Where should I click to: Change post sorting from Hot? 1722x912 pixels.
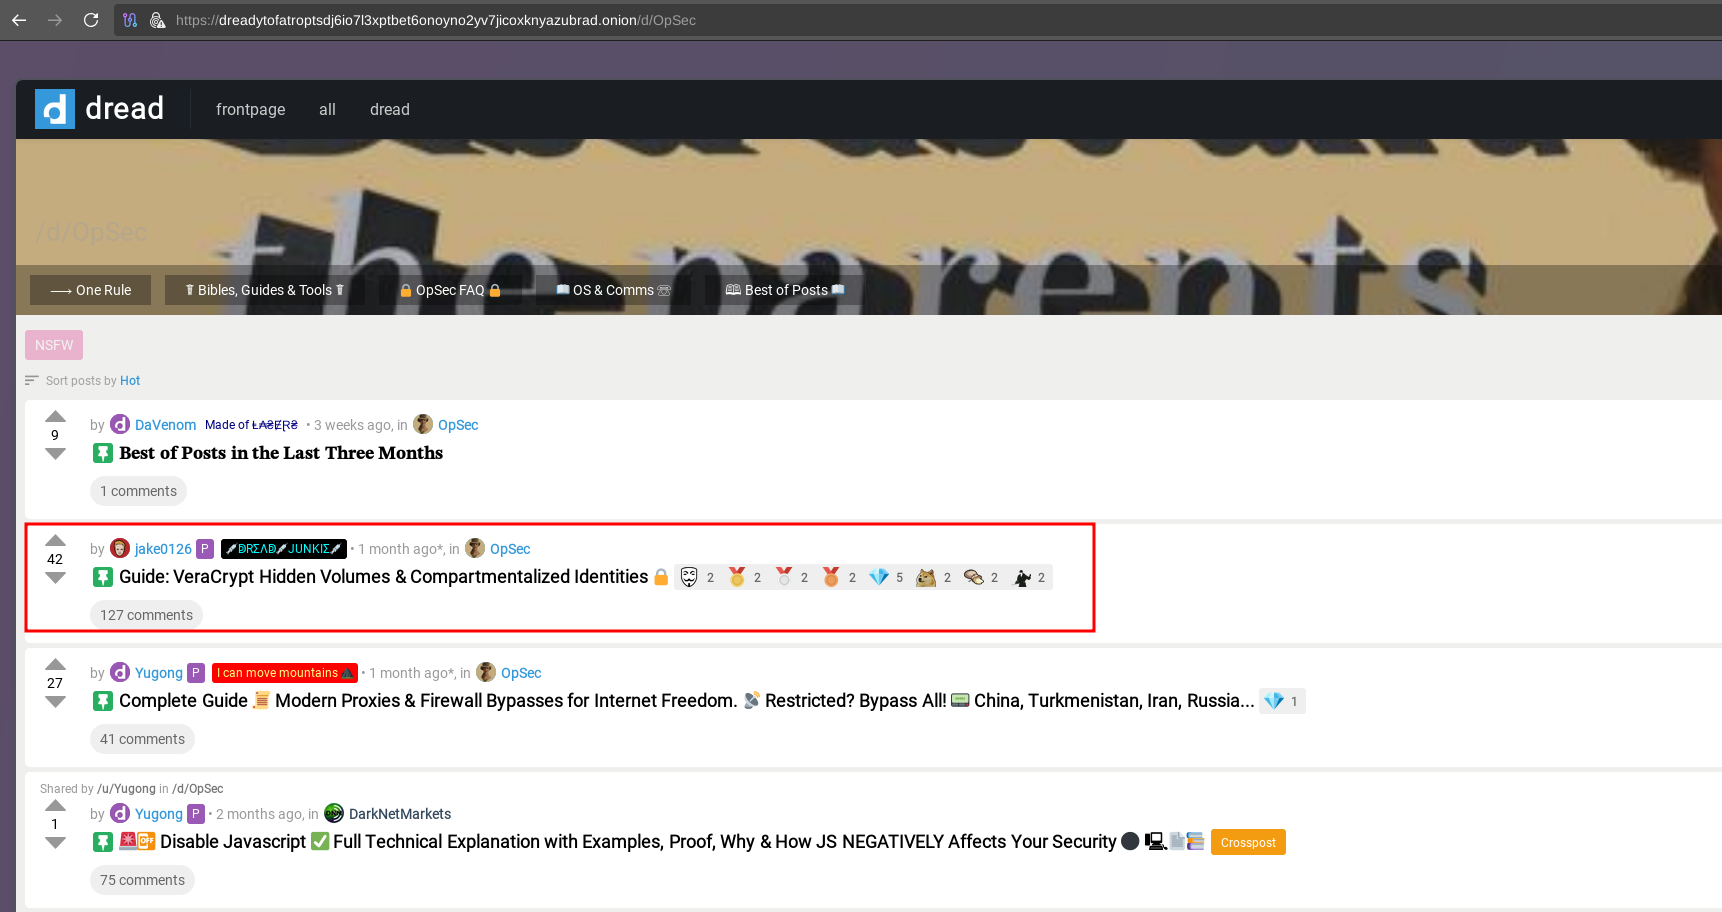click(x=130, y=381)
